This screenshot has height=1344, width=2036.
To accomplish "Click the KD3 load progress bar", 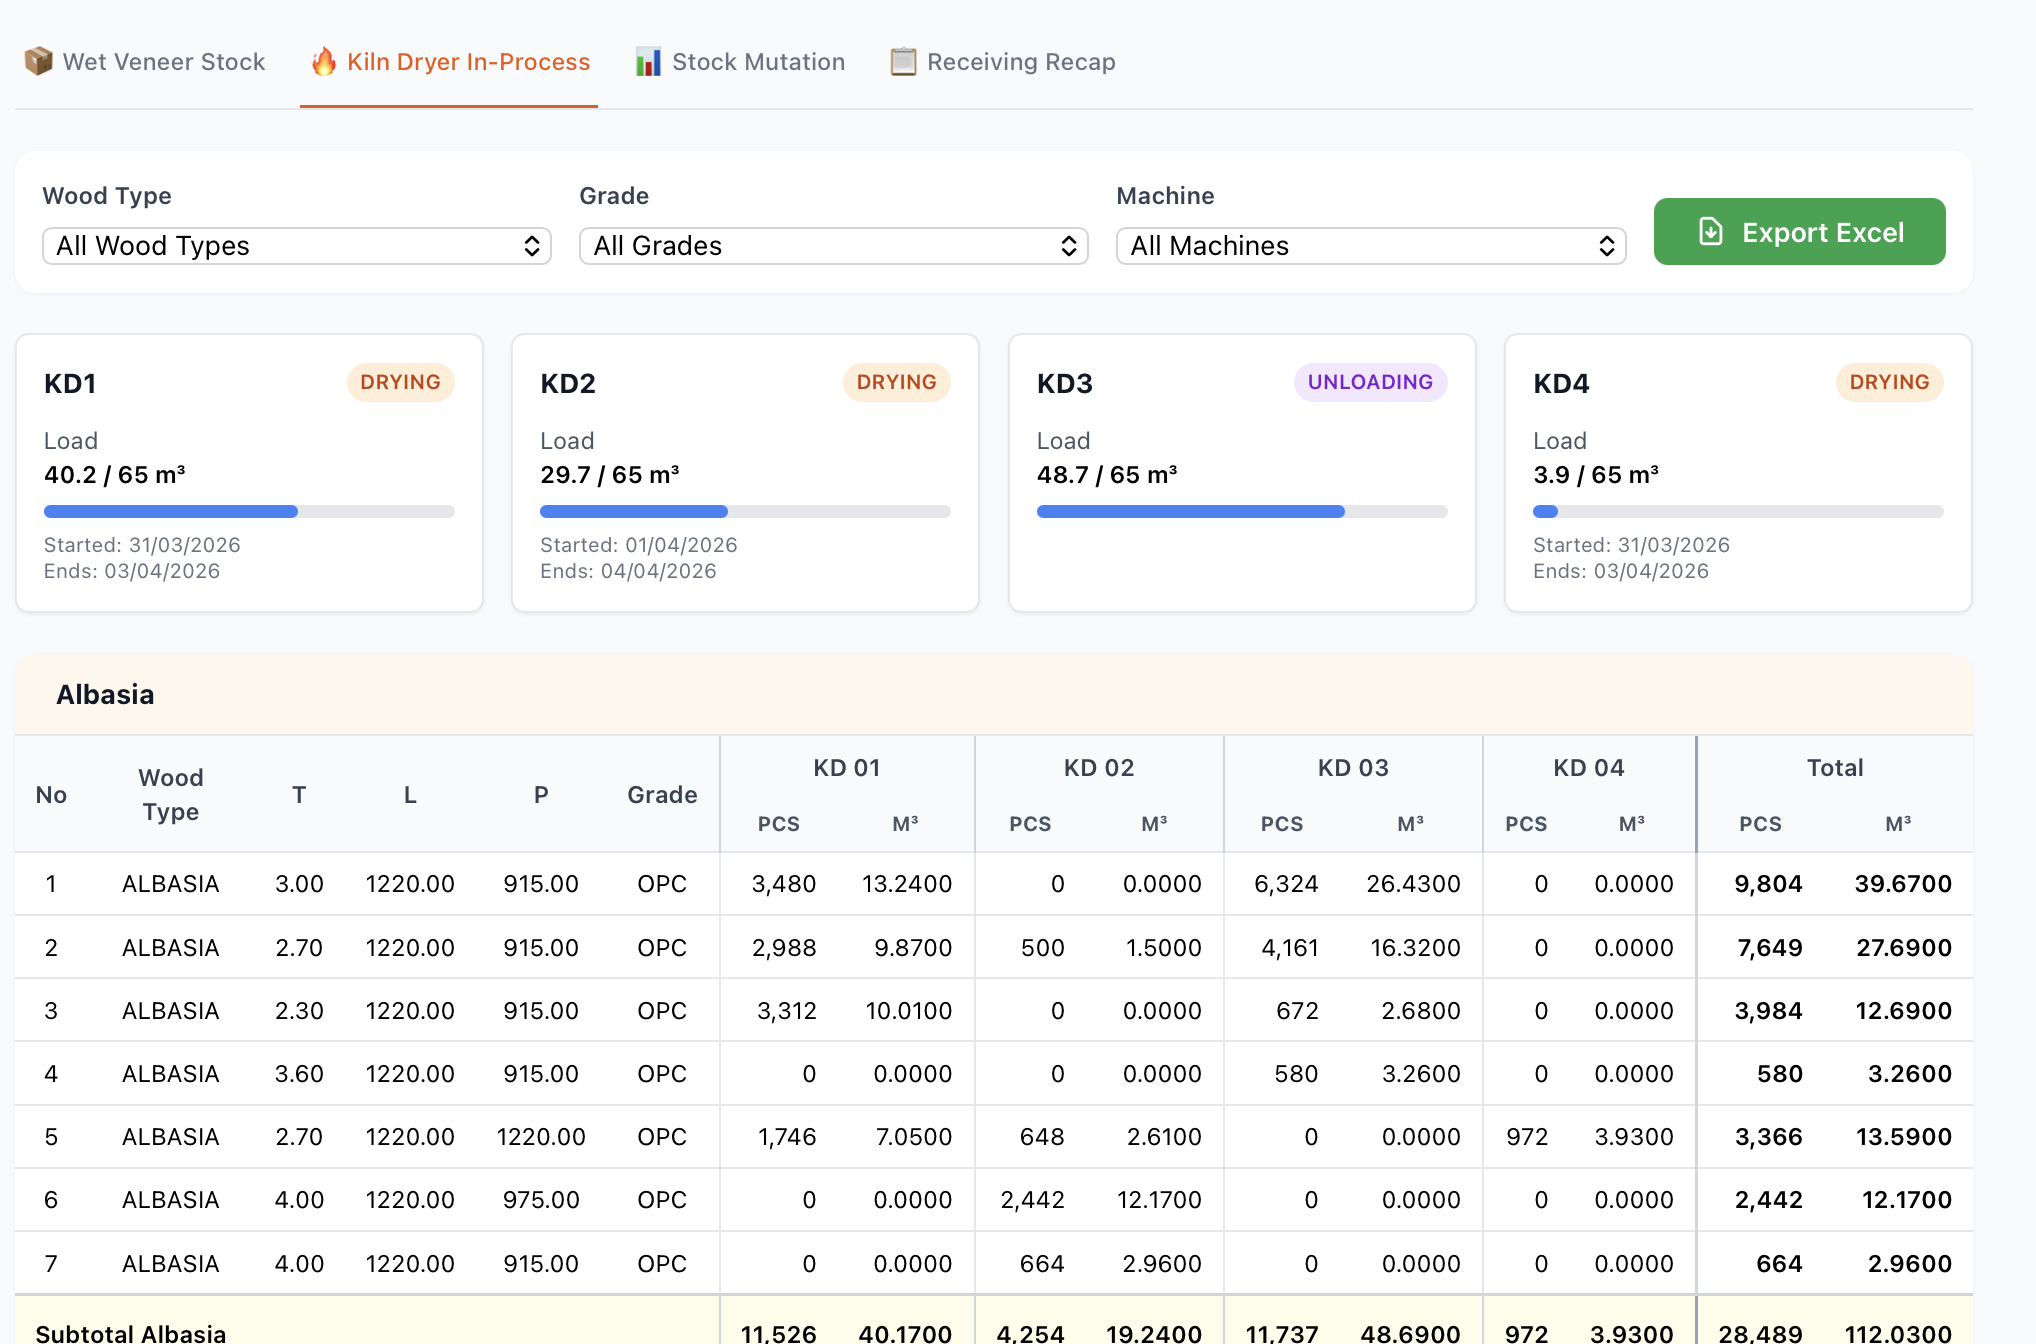I will [1241, 512].
